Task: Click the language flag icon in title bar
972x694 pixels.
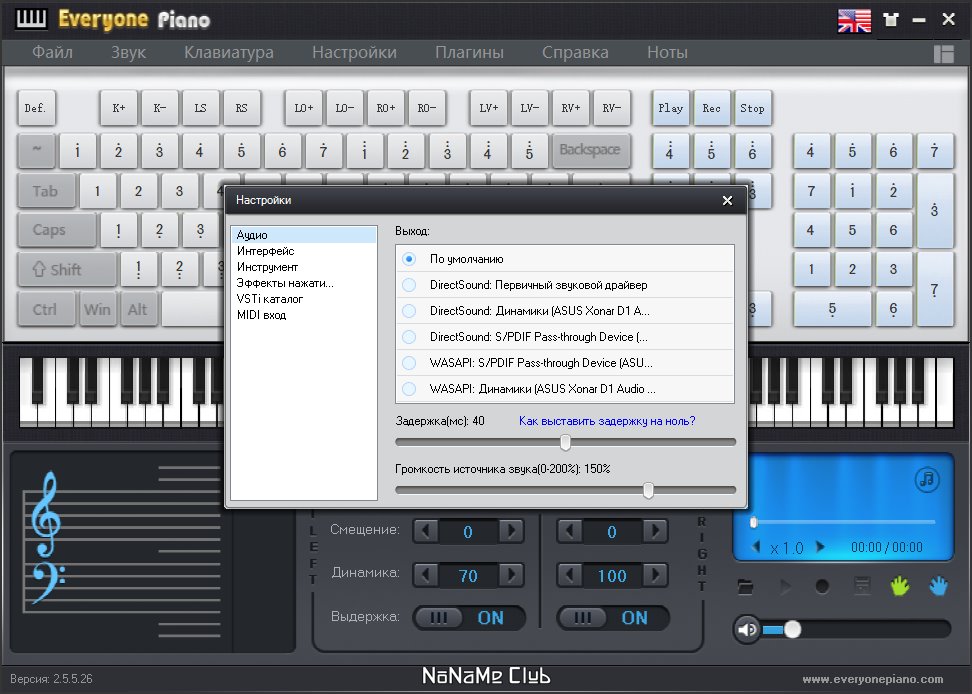Action: (854, 20)
